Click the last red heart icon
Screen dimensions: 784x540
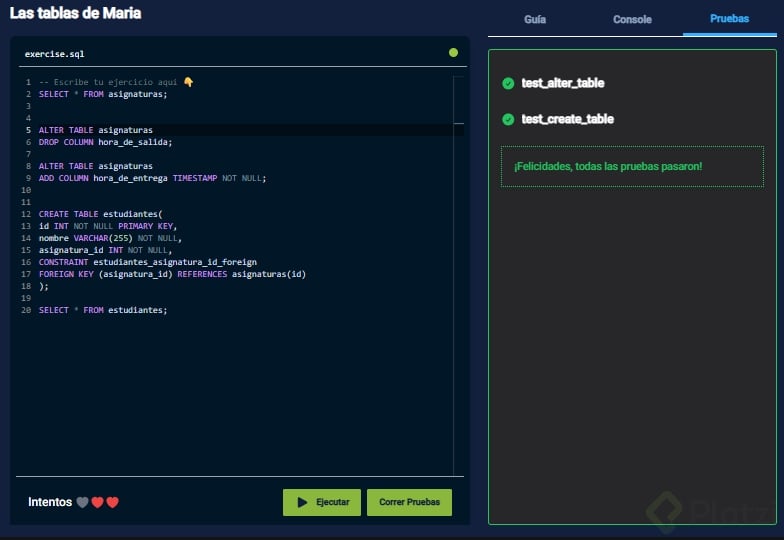click(112, 502)
